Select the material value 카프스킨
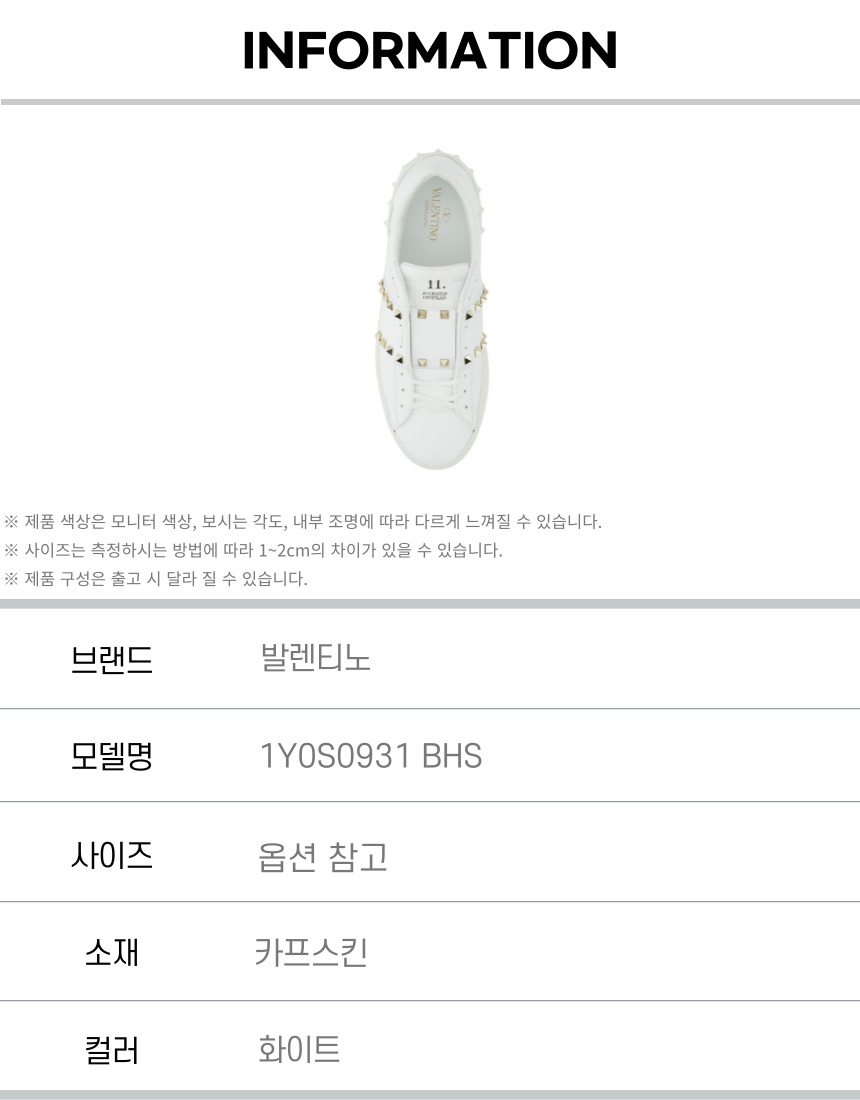 coord(311,952)
